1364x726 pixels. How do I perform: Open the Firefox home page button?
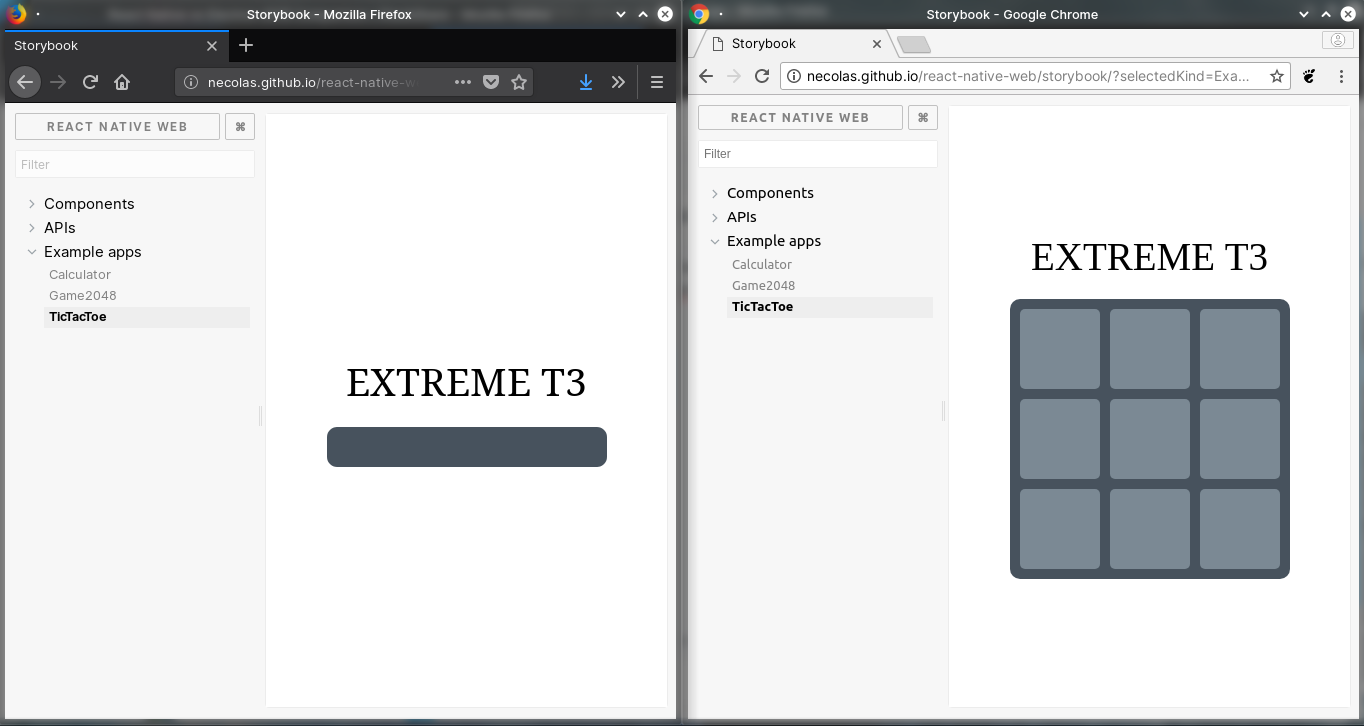(122, 82)
